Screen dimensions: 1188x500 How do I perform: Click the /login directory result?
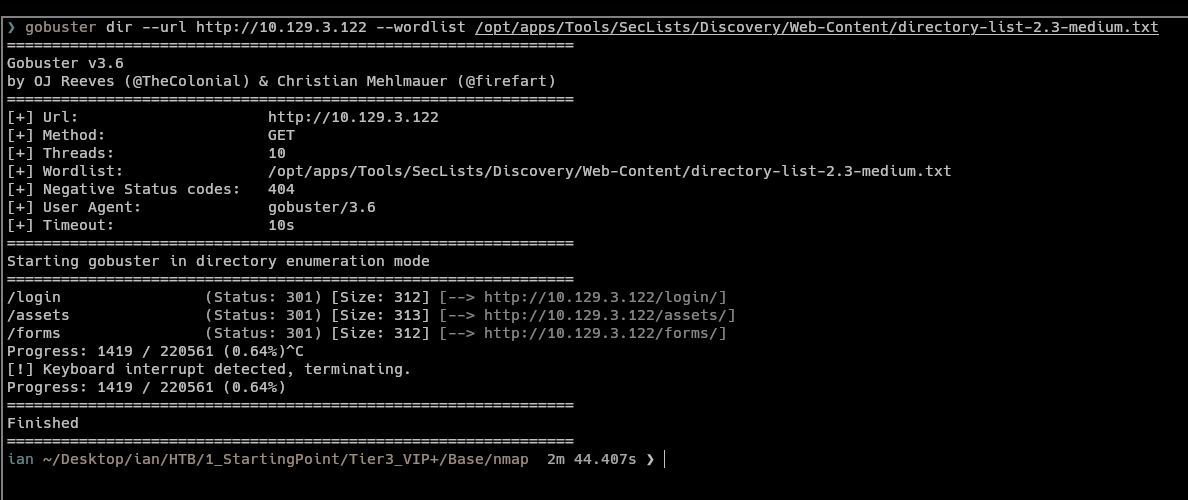34,297
